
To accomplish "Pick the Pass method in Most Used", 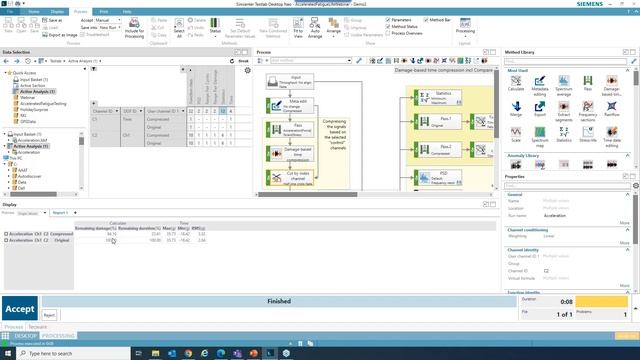I will (x=588, y=83).
